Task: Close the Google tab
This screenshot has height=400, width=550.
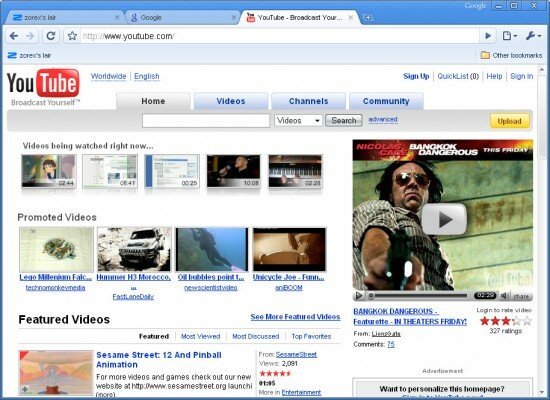Action: 234,17
